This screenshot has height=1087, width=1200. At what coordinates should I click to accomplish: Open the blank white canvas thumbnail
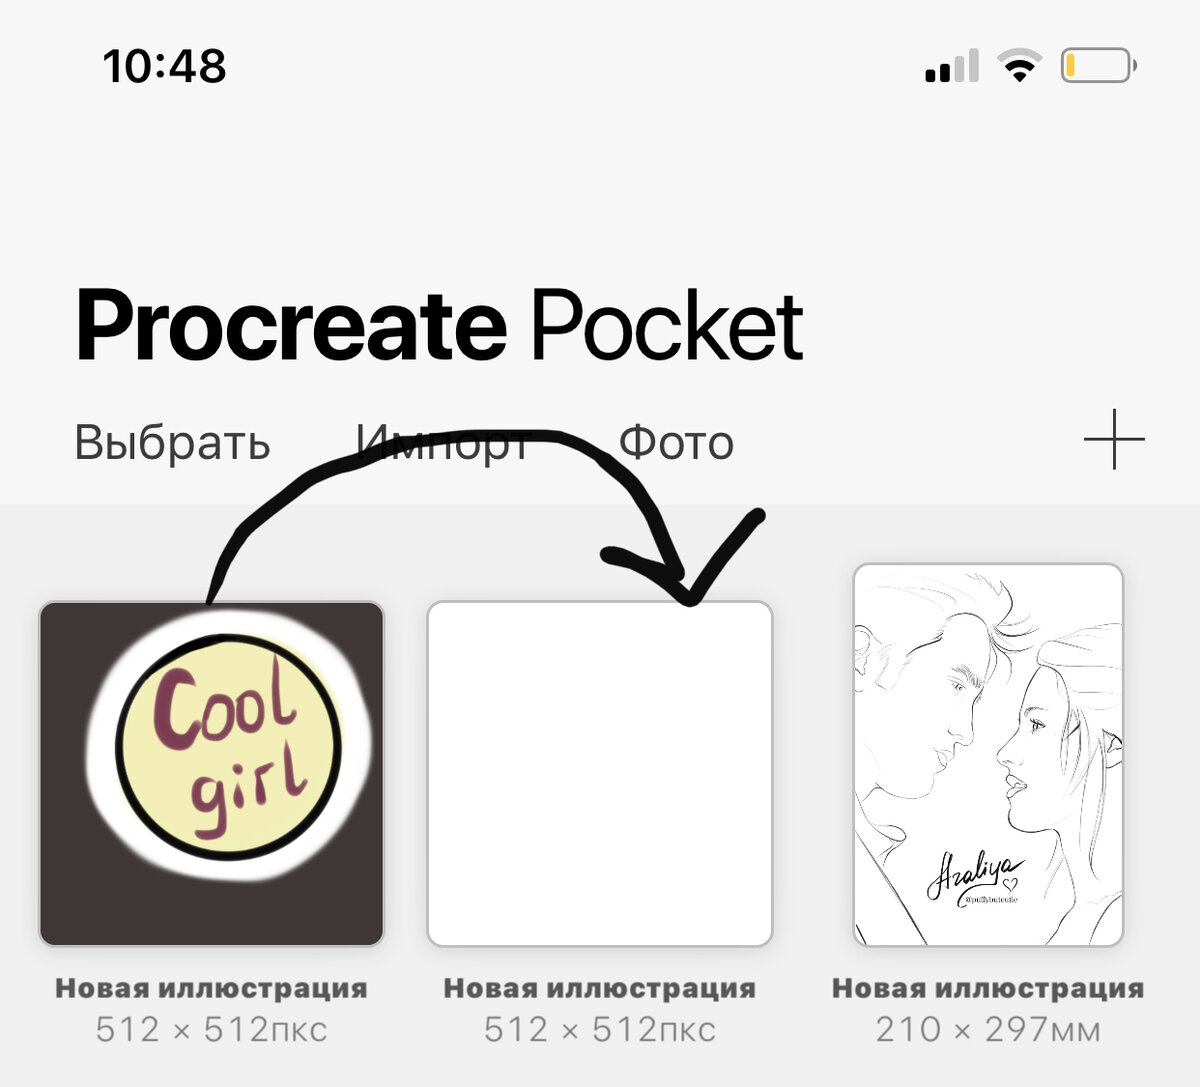(600, 773)
